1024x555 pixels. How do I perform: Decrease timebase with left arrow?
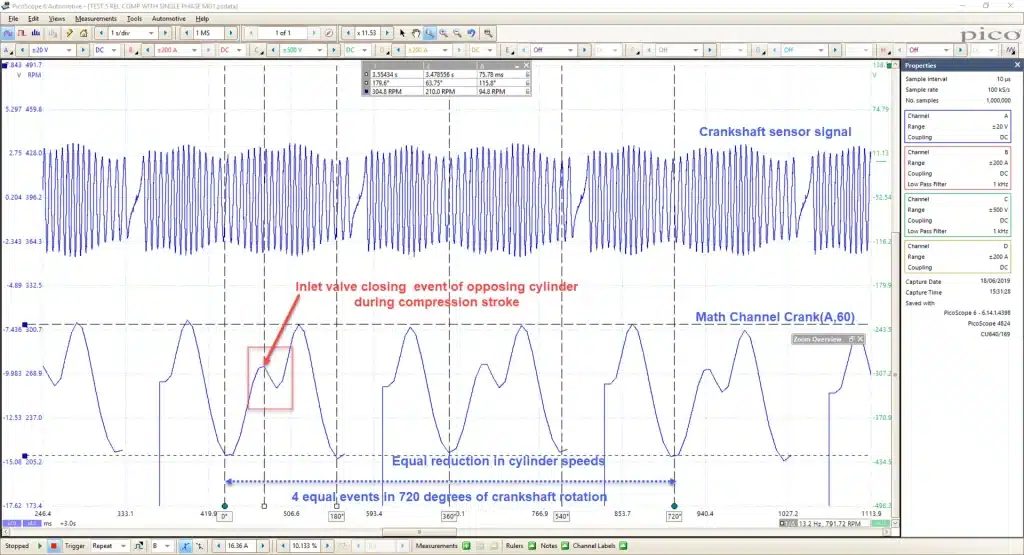[101, 33]
